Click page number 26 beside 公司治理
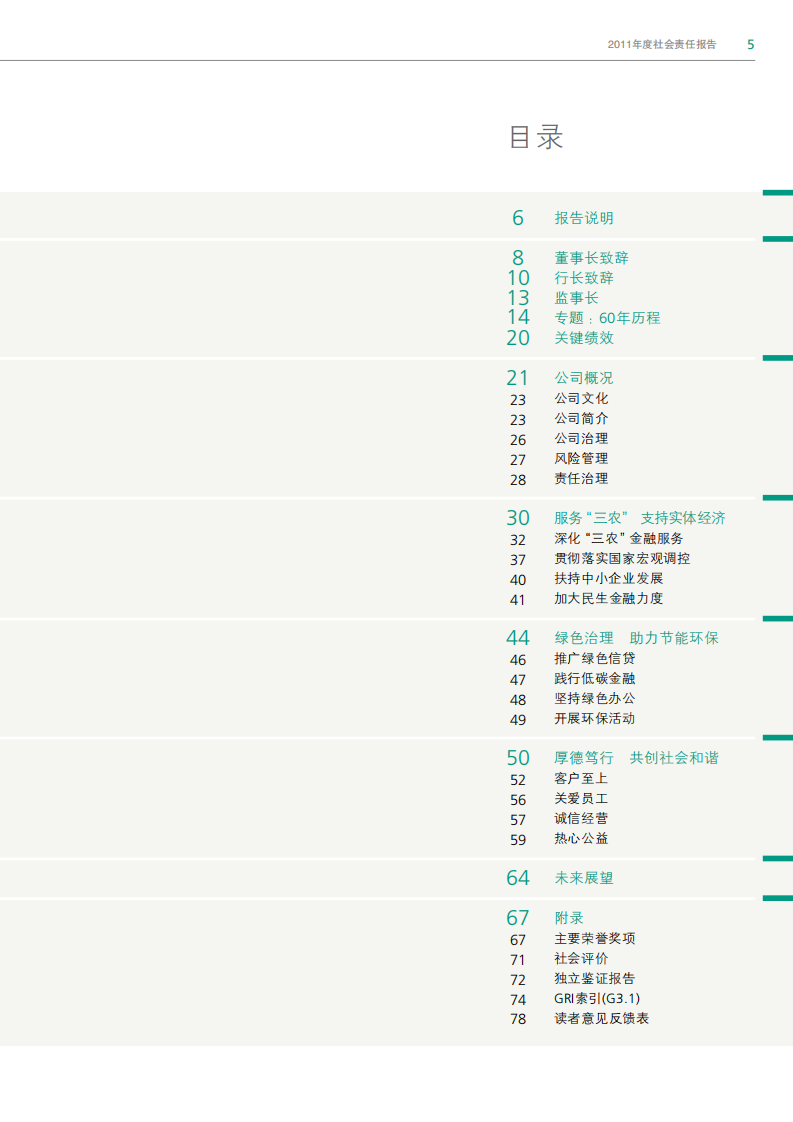 tap(518, 440)
